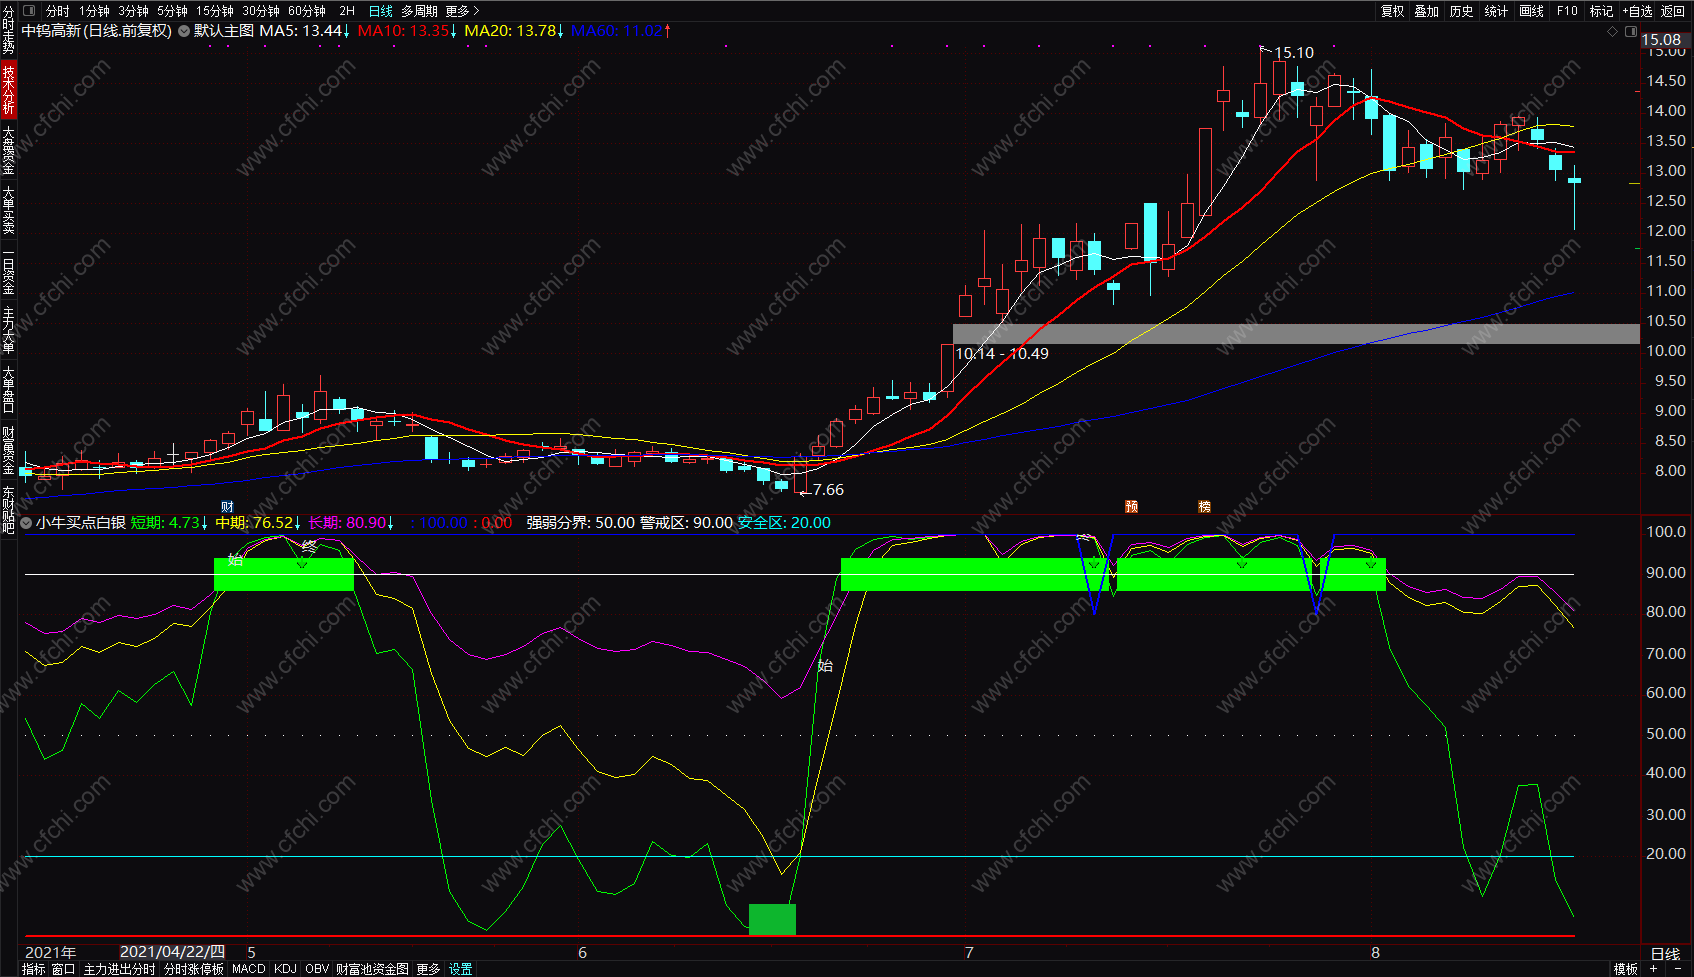Click the 返回 back button
Viewport: 1694px width, 977px height.
[x=1673, y=11]
